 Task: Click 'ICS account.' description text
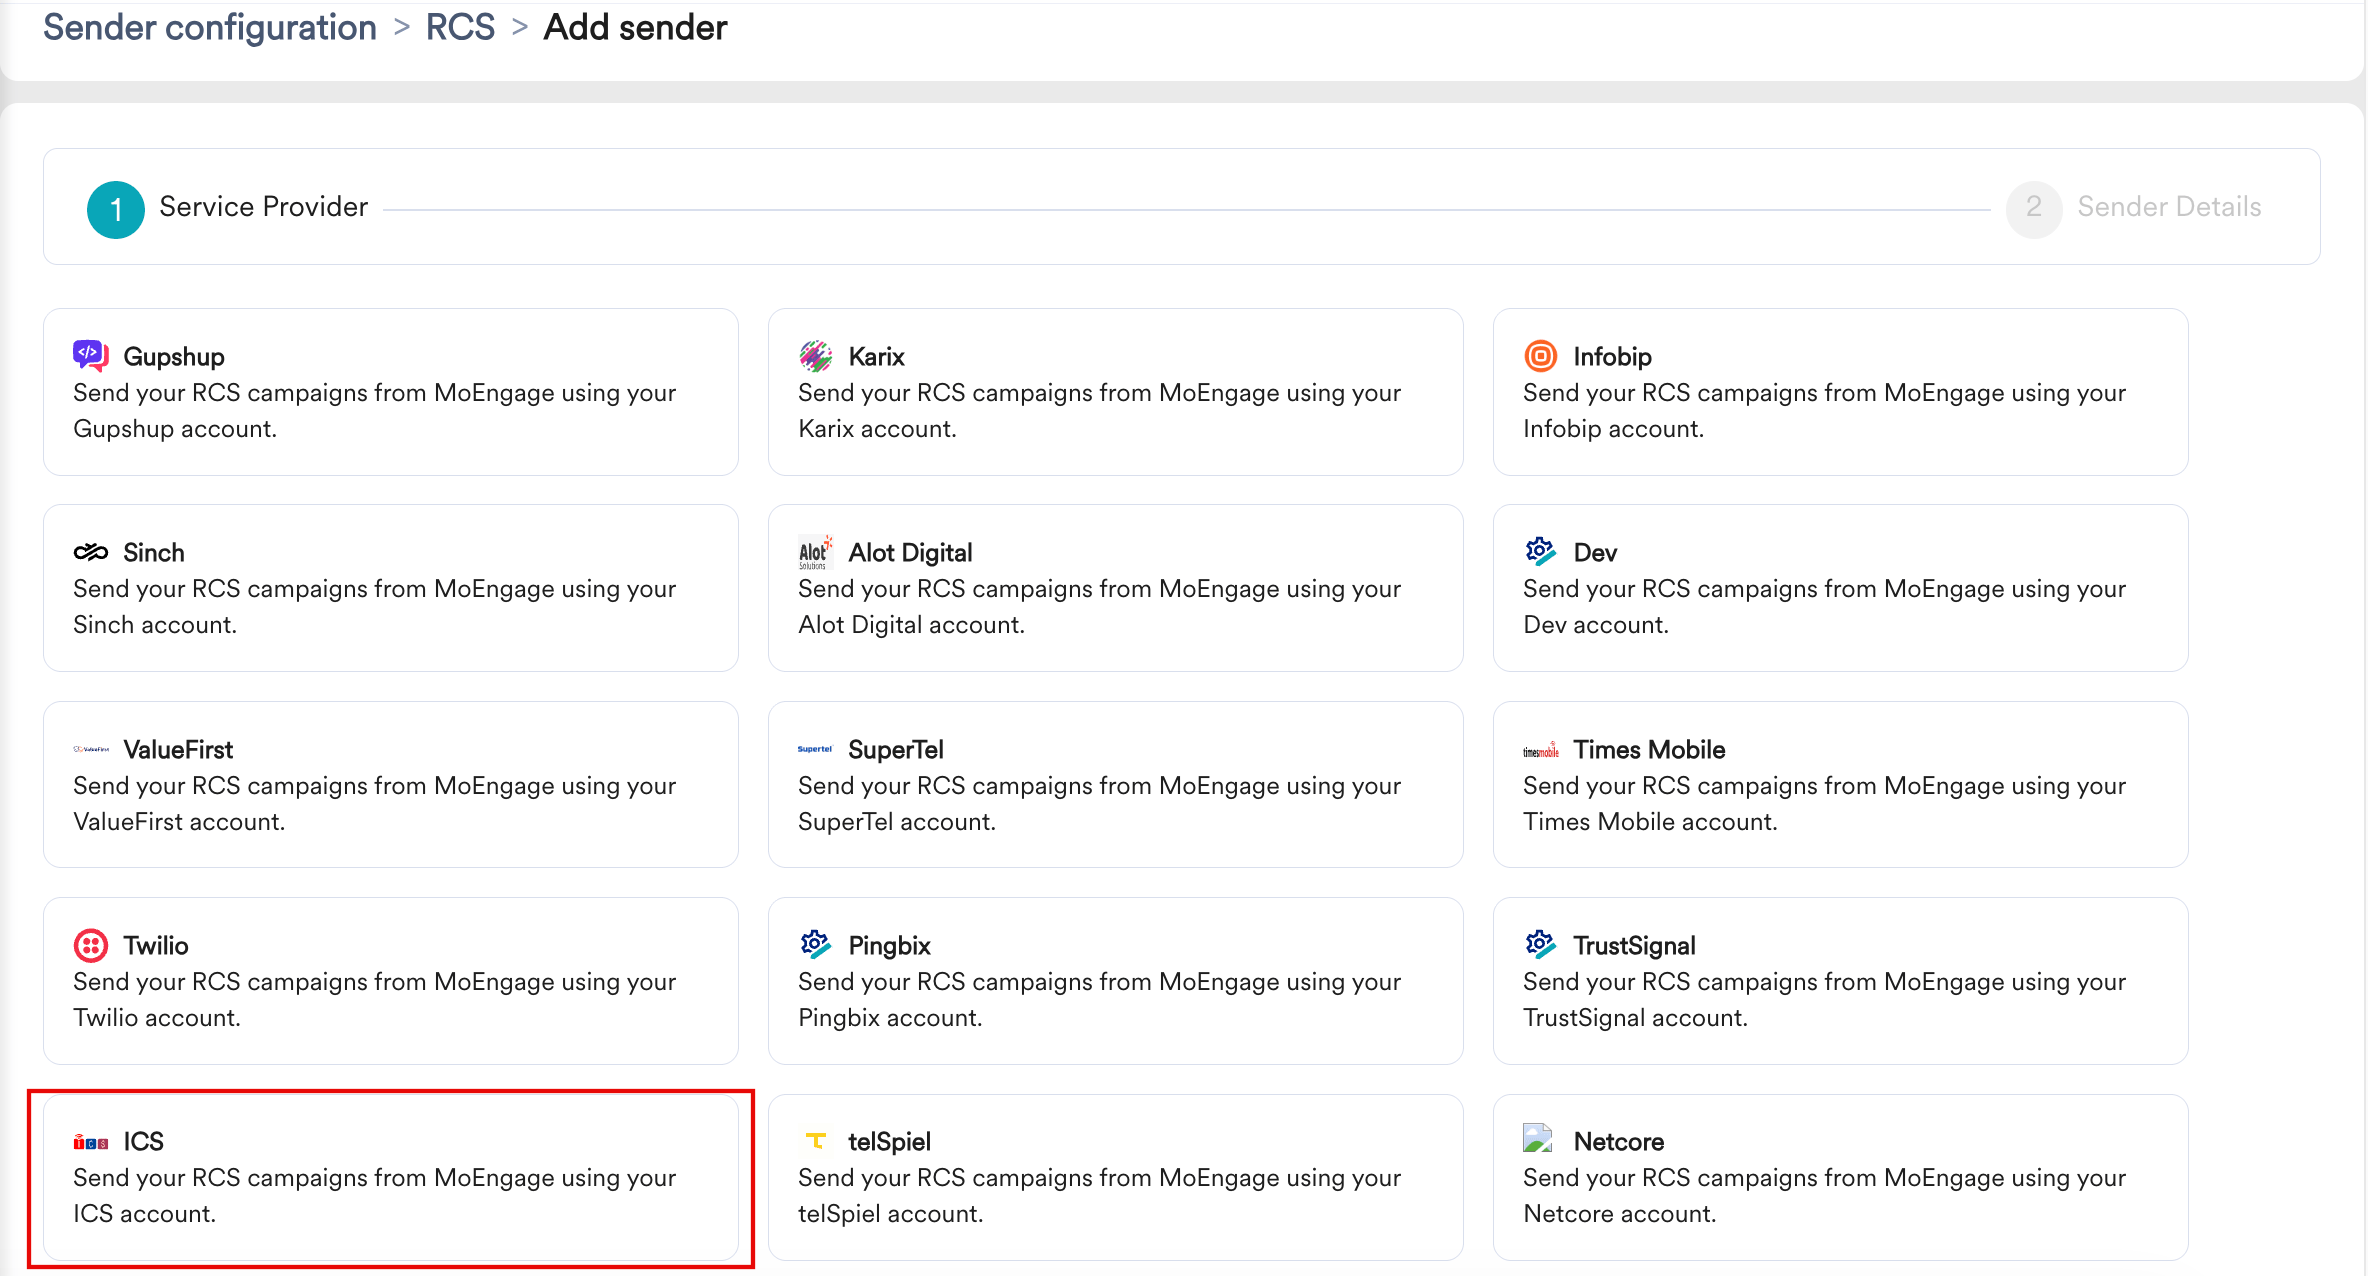pos(144,1213)
